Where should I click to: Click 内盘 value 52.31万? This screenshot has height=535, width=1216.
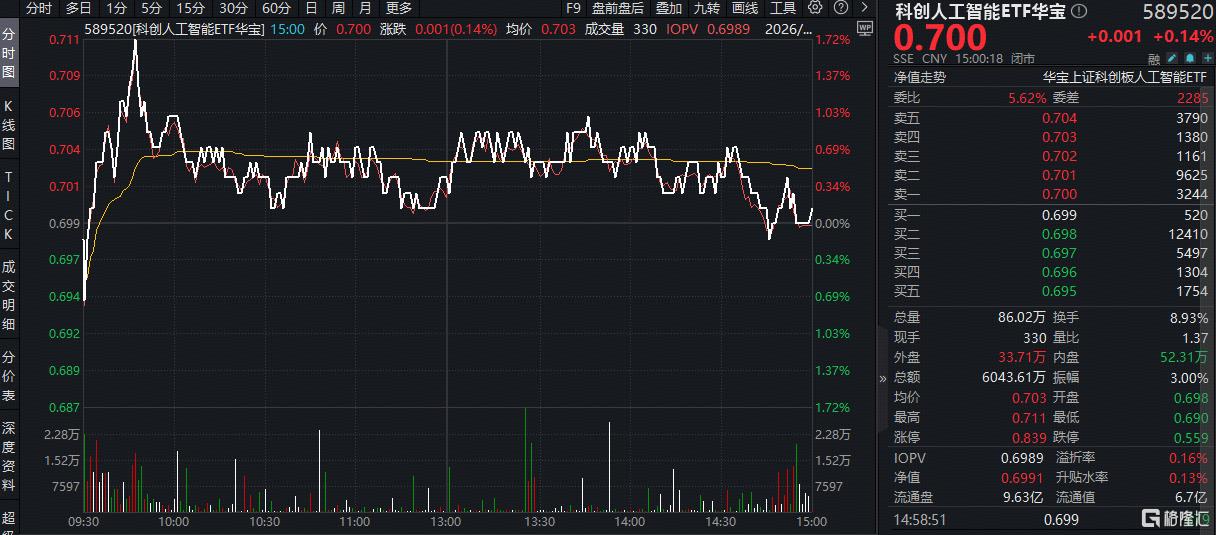pos(1184,357)
